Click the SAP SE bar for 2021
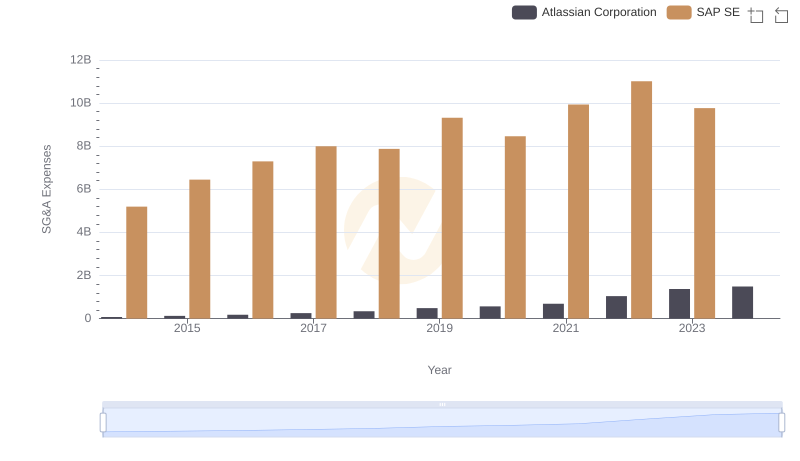 tap(579, 212)
